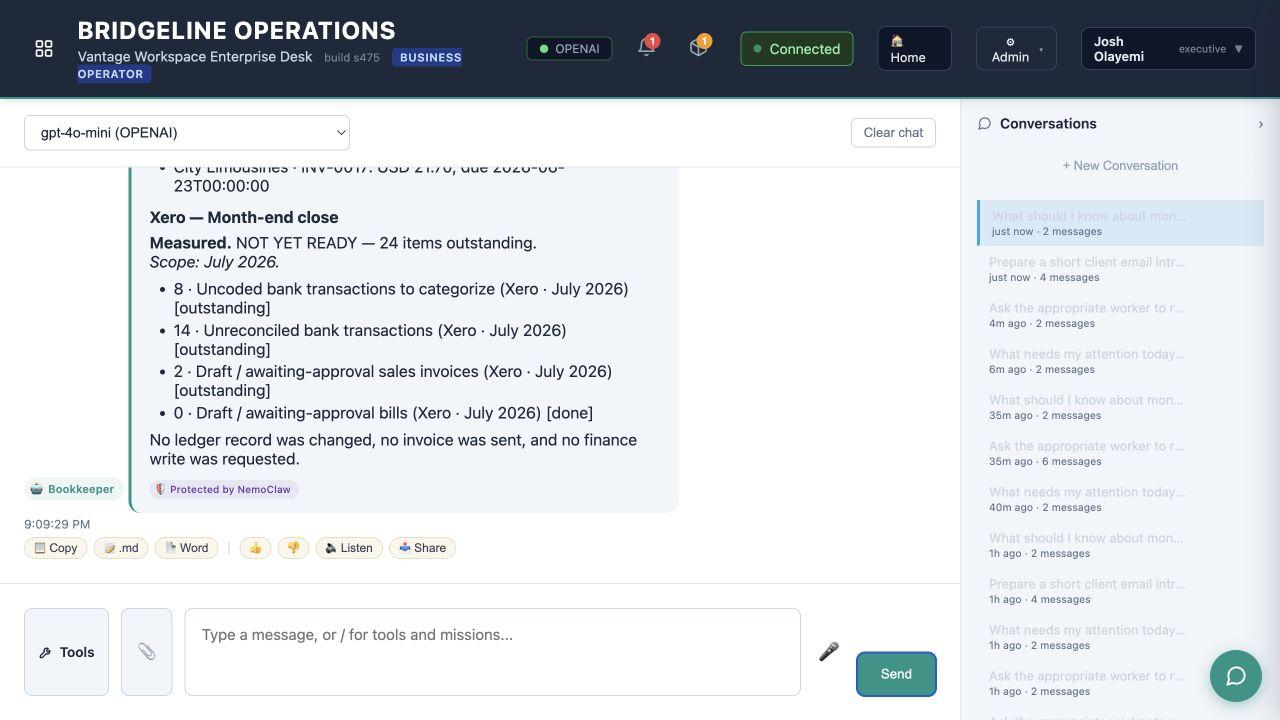Viewport: 1280px width, 720px height.
Task: Open 'What should I know' 35m ago conversation
Action: 1121,407
